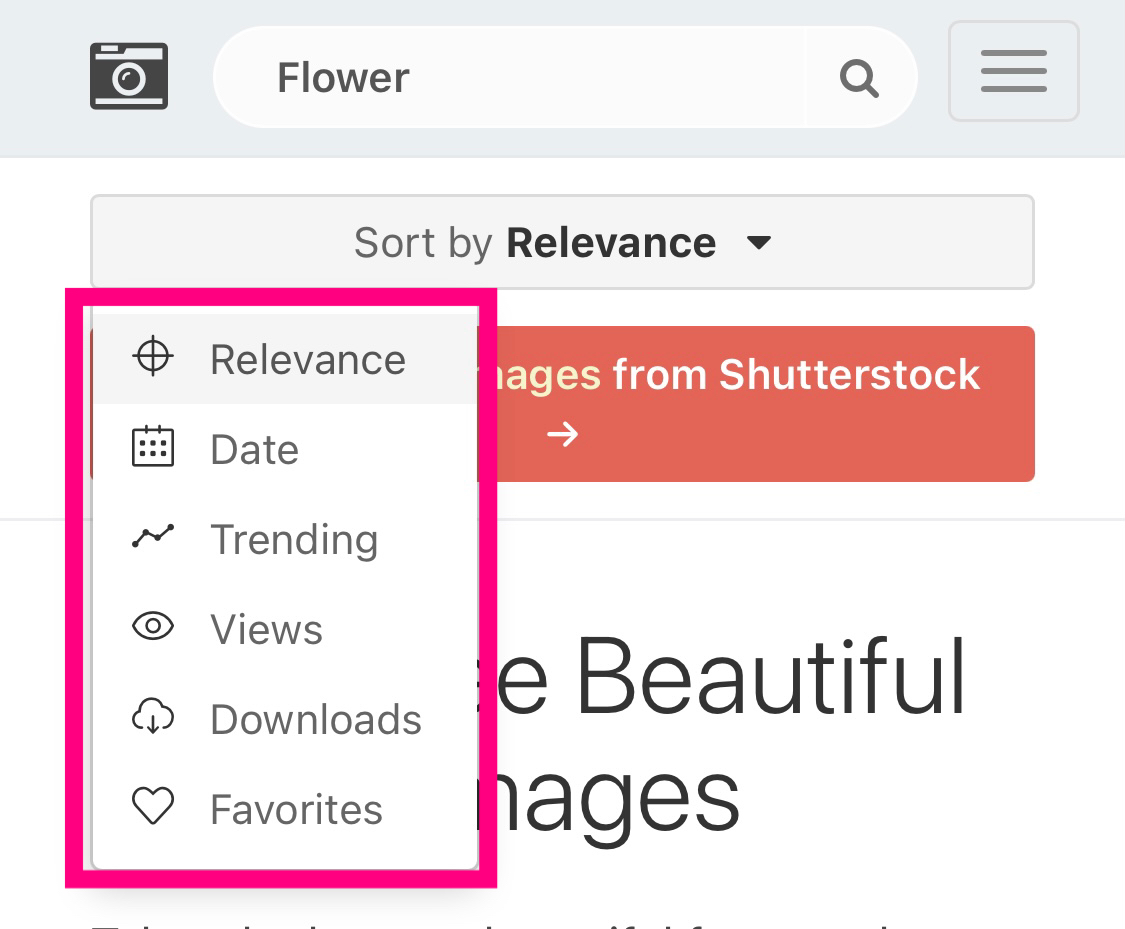Viewport: 1125px width, 929px height.
Task: Click the calendar icon beside Date
Action: coord(153,447)
